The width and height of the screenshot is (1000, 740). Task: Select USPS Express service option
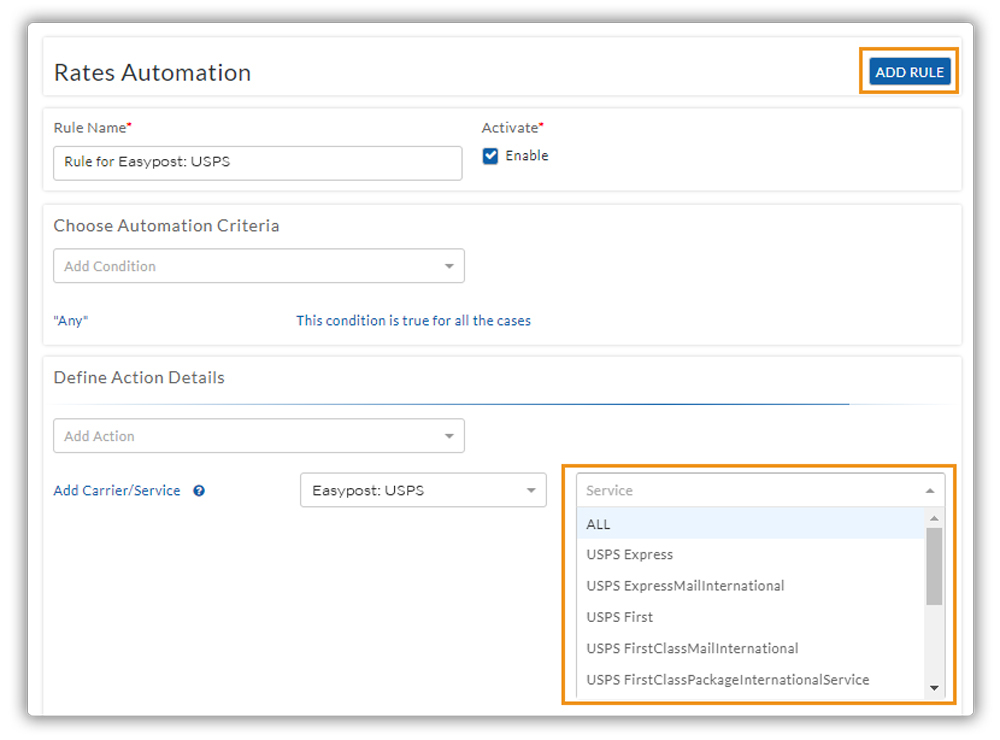coord(751,555)
